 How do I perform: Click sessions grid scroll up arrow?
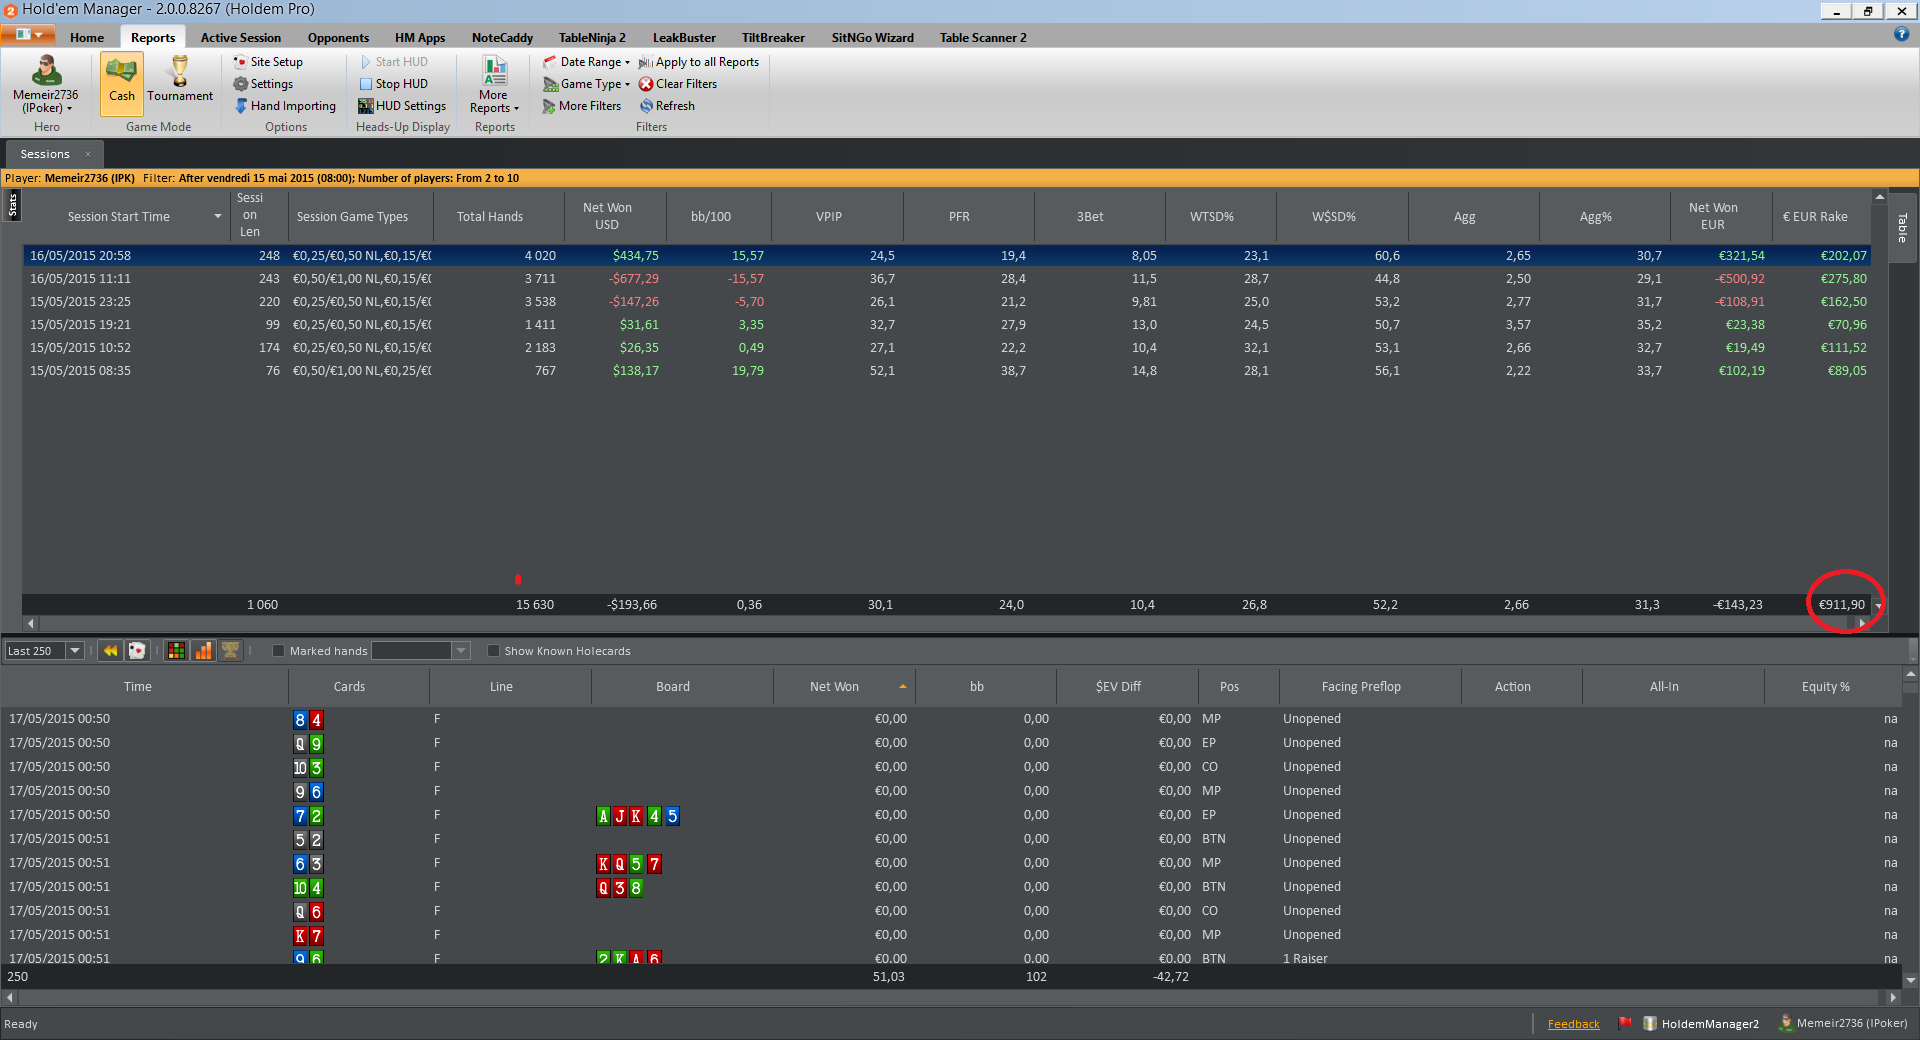point(1880,197)
